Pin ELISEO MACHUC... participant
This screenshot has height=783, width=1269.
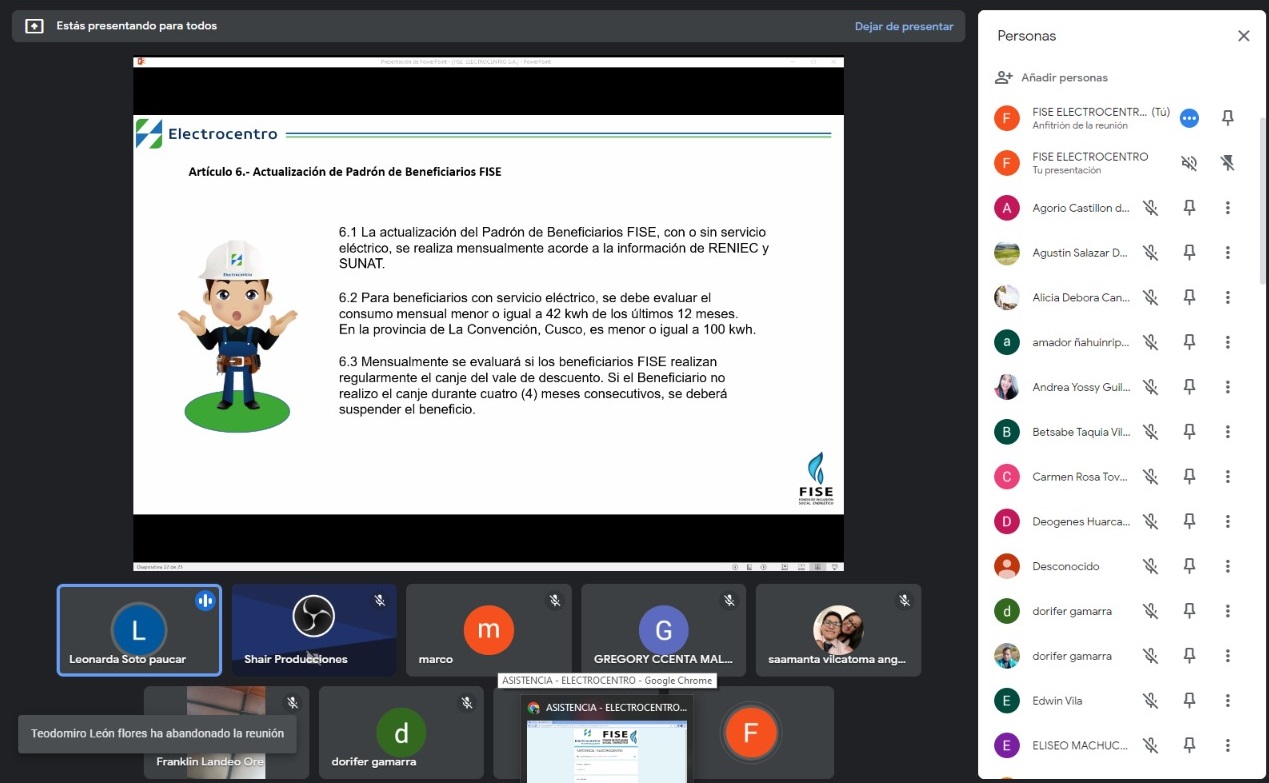click(1189, 745)
